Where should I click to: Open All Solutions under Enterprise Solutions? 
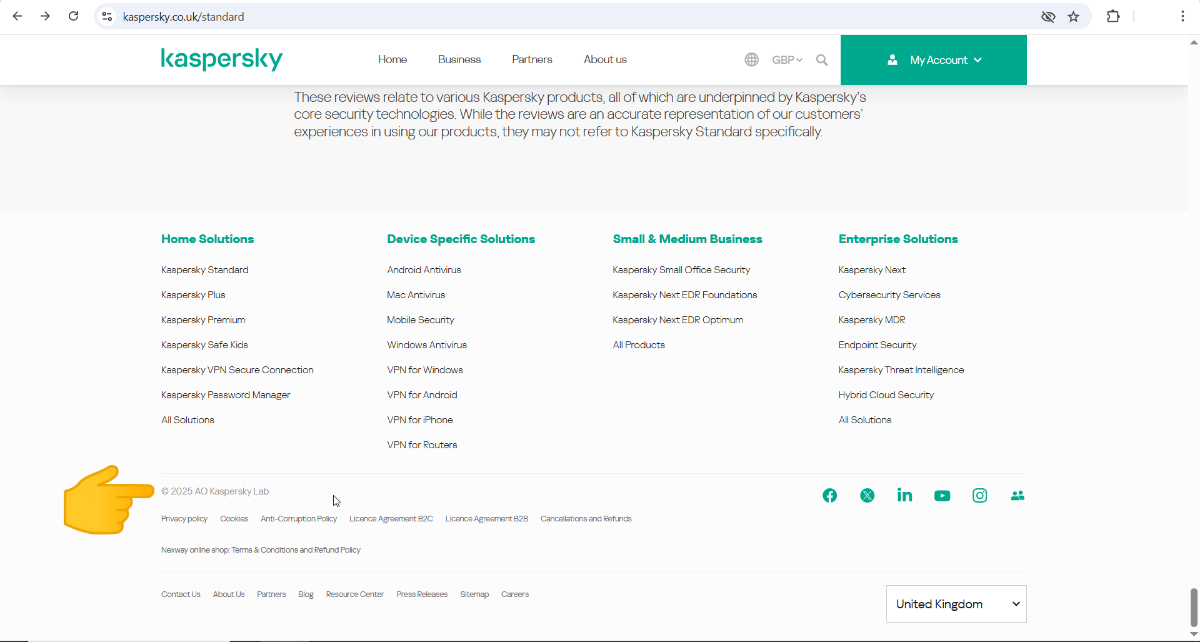pos(865,420)
